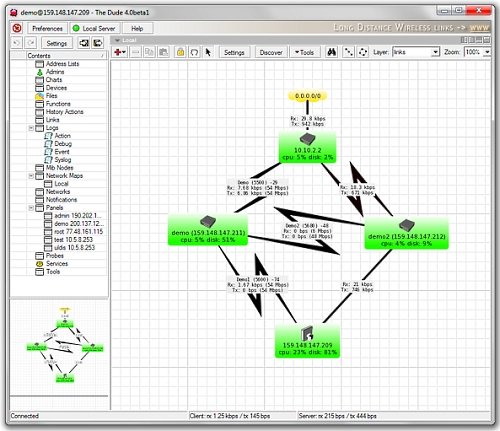The width and height of the screenshot is (500, 431).
Task: Click the Paste icon in map toolbar
Action: click(163, 52)
